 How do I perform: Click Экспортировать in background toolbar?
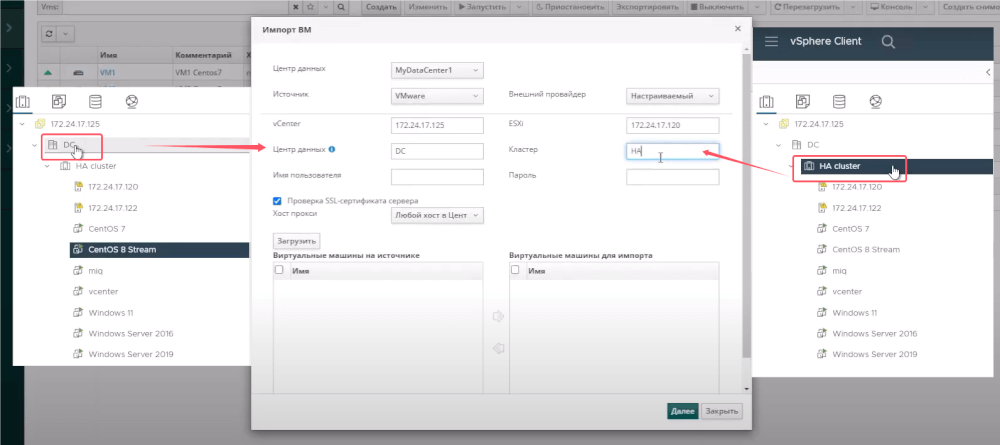(648, 7)
